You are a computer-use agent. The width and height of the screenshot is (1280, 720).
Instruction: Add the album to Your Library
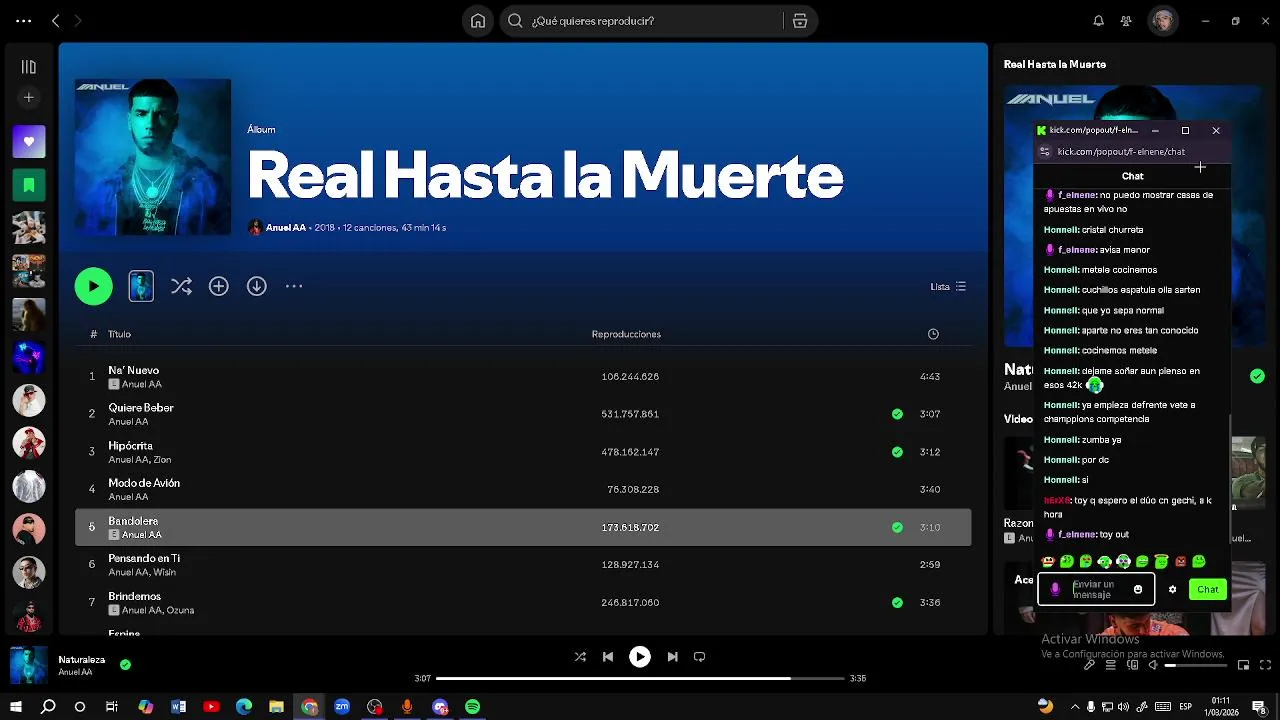click(219, 286)
